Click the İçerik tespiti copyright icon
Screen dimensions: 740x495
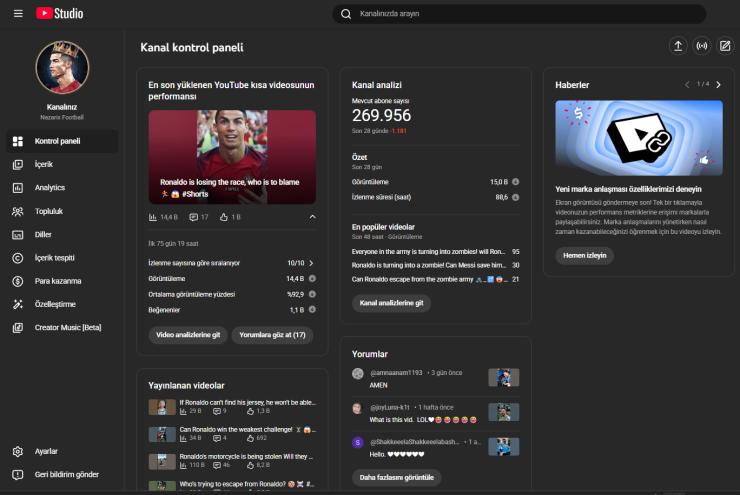18,258
